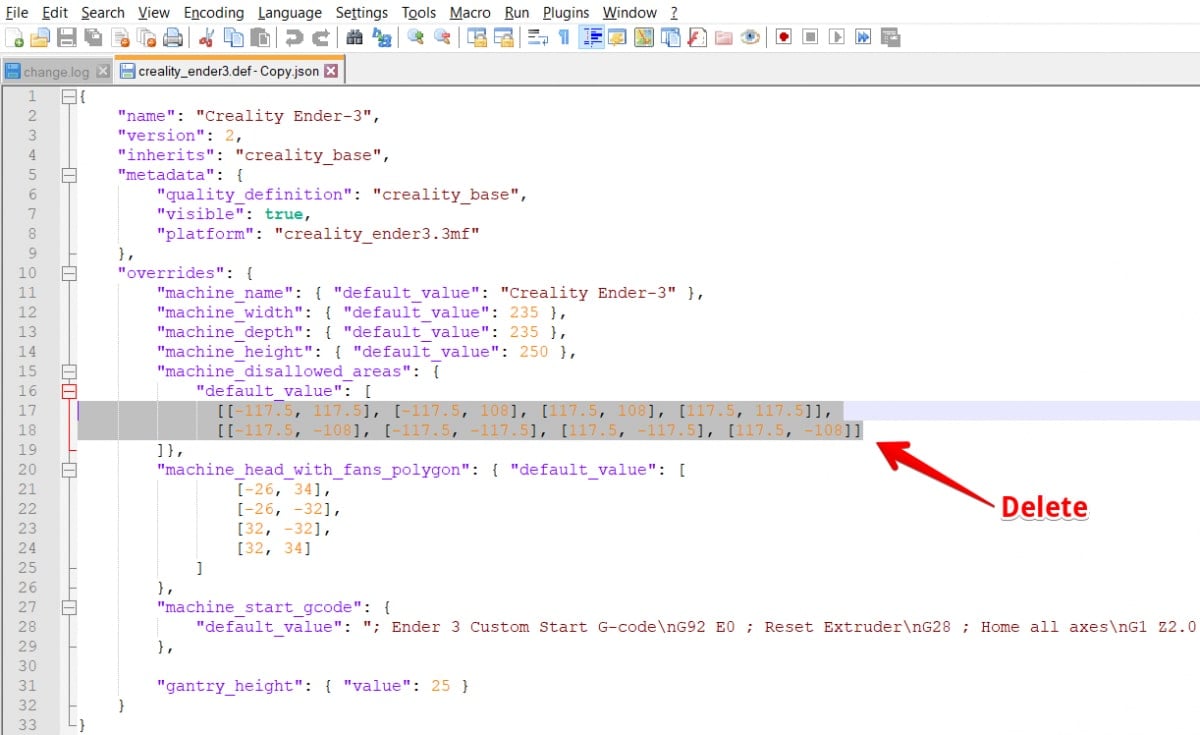This screenshot has height=735, width=1200.
Task: Open the ? help menu
Action: point(674,13)
